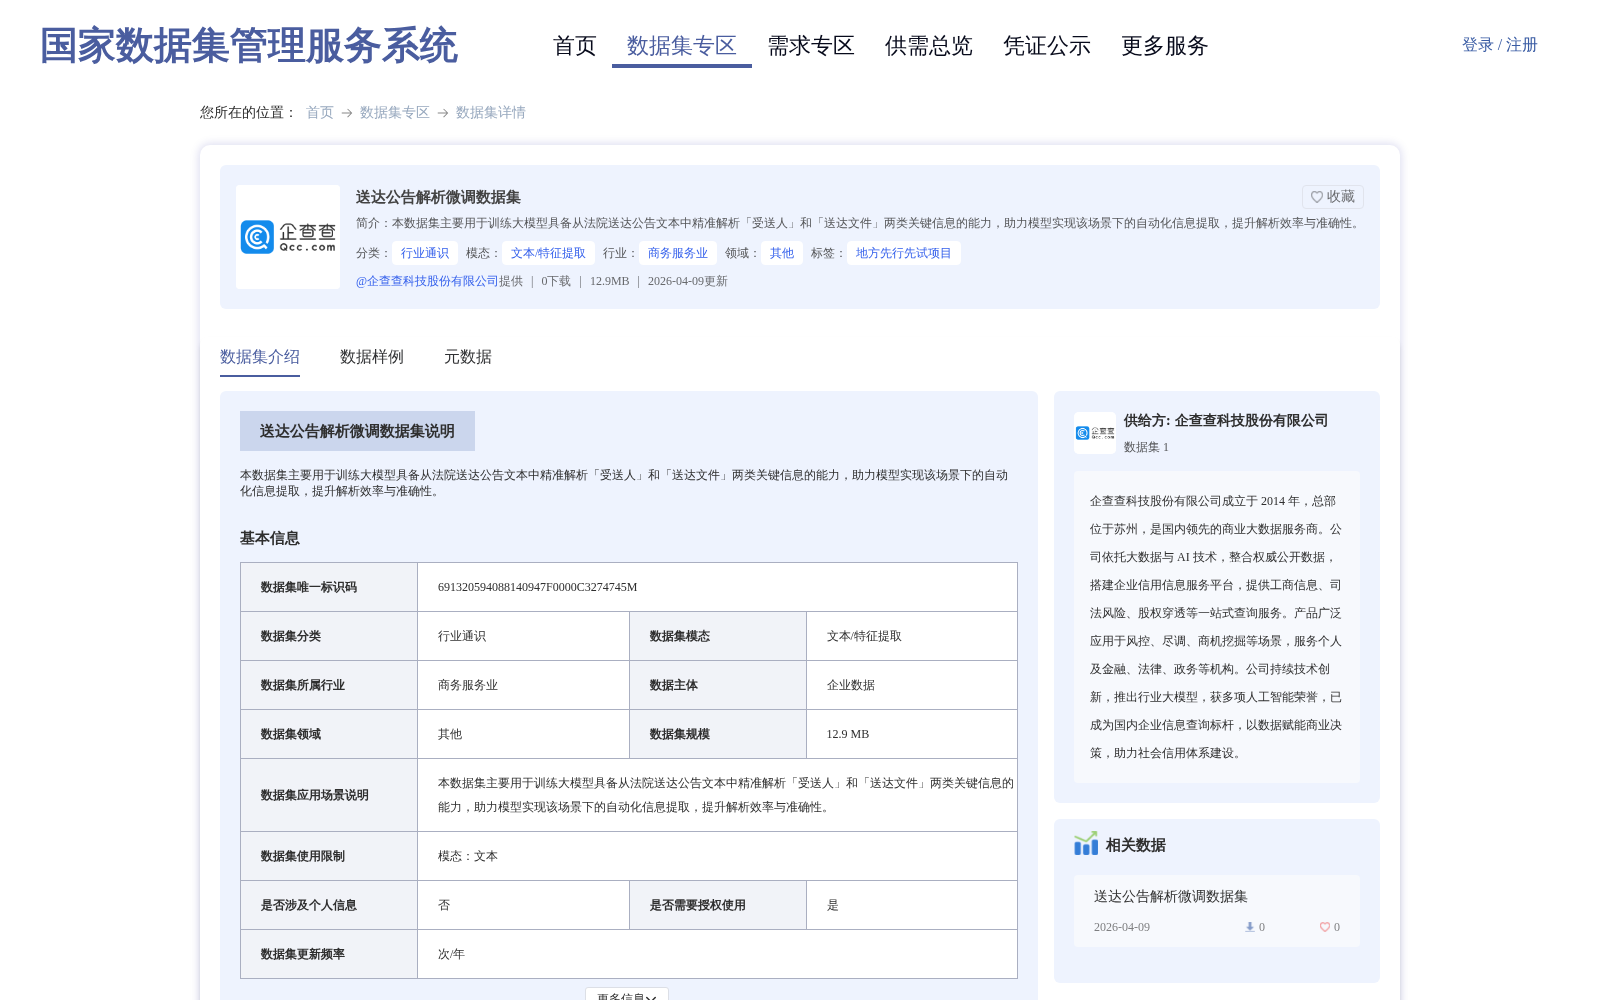1600x1000 pixels.
Task: Switch to the 元数据 tab
Action: (468, 357)
